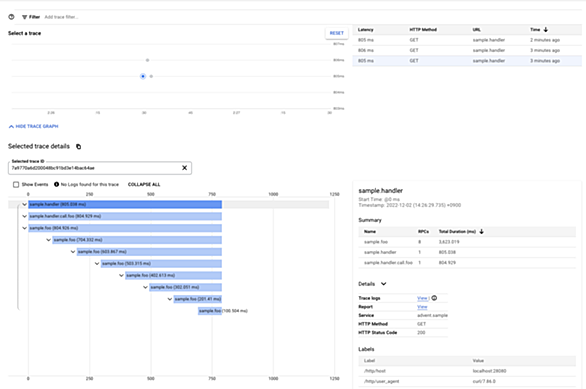586x389 pixels.
Task: Click COLLAPSE ALL spans button
Action: coord(144,185)
